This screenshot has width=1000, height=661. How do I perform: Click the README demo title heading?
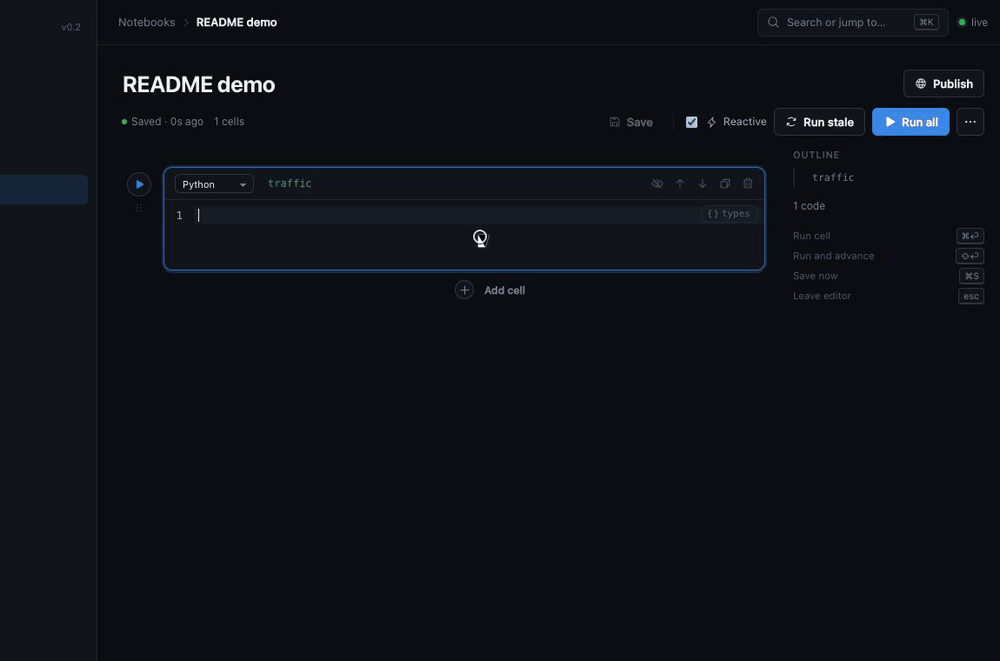(199, 84)
